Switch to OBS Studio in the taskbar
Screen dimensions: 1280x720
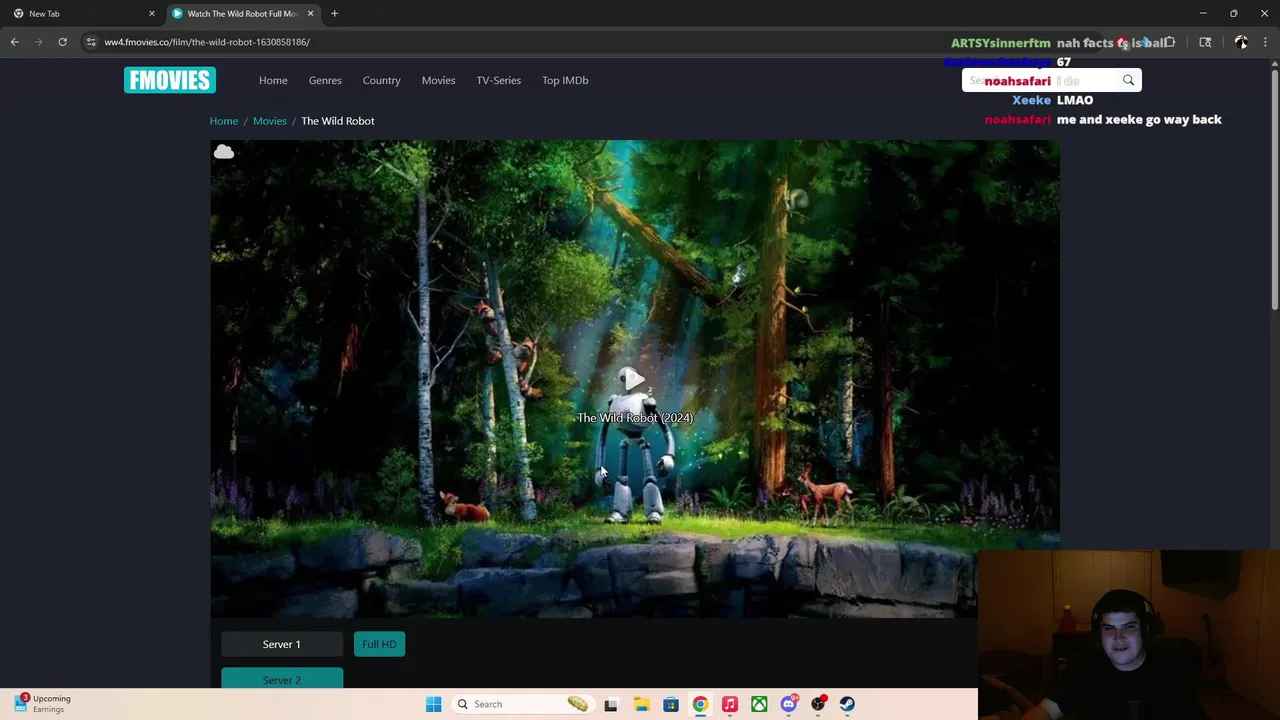[x=818, y=704]
